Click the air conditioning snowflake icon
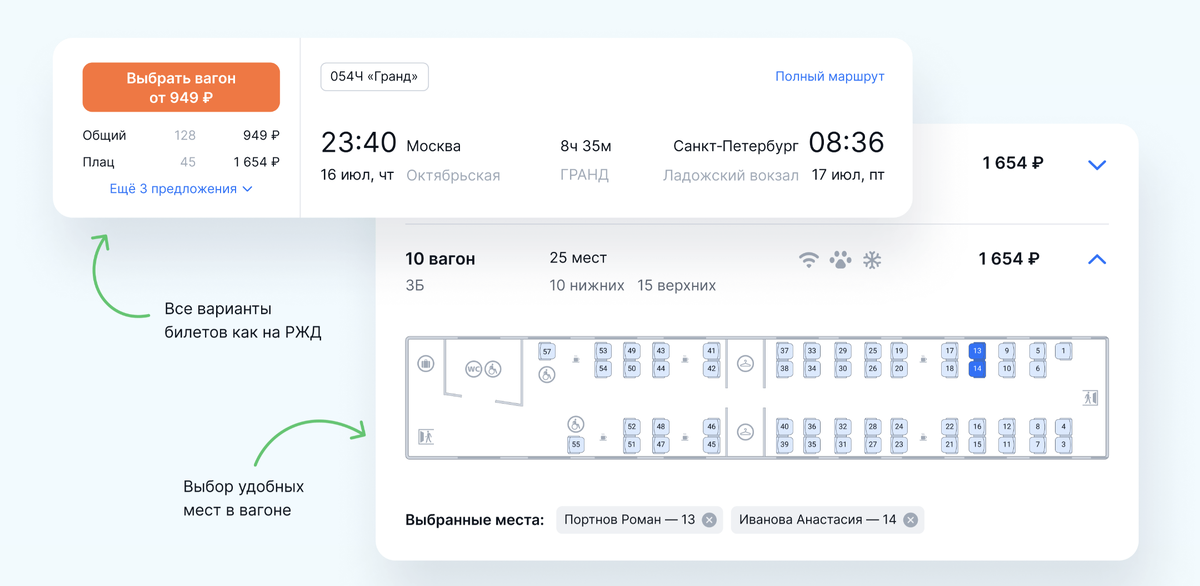This screenshot has height=586, width=1200. [x=873, y=260]
